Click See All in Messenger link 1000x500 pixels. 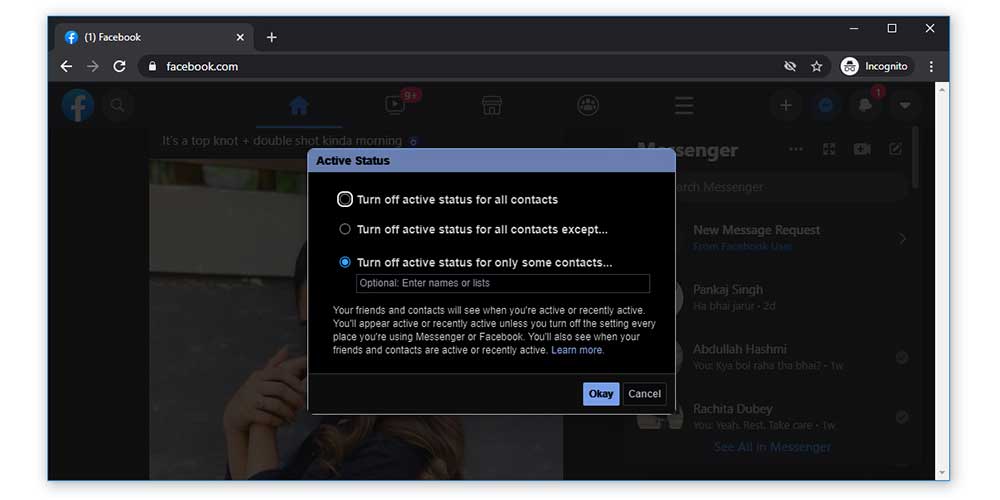[772, 447]
